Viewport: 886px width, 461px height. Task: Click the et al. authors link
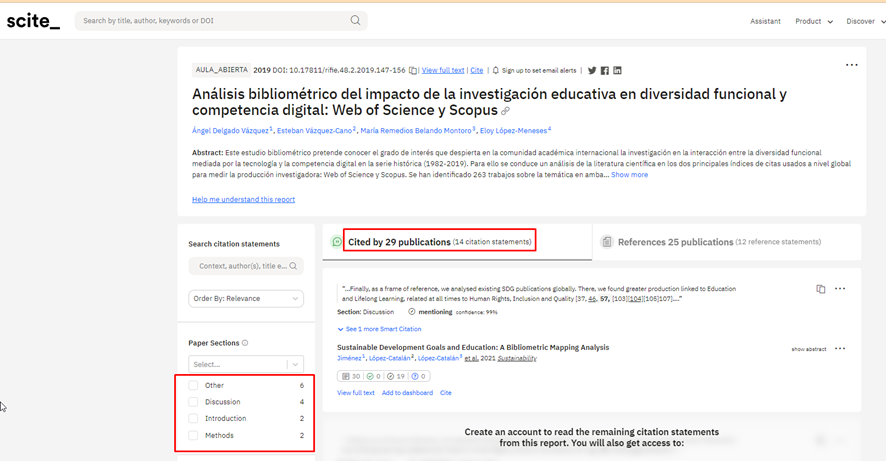[x=471, y=358]
